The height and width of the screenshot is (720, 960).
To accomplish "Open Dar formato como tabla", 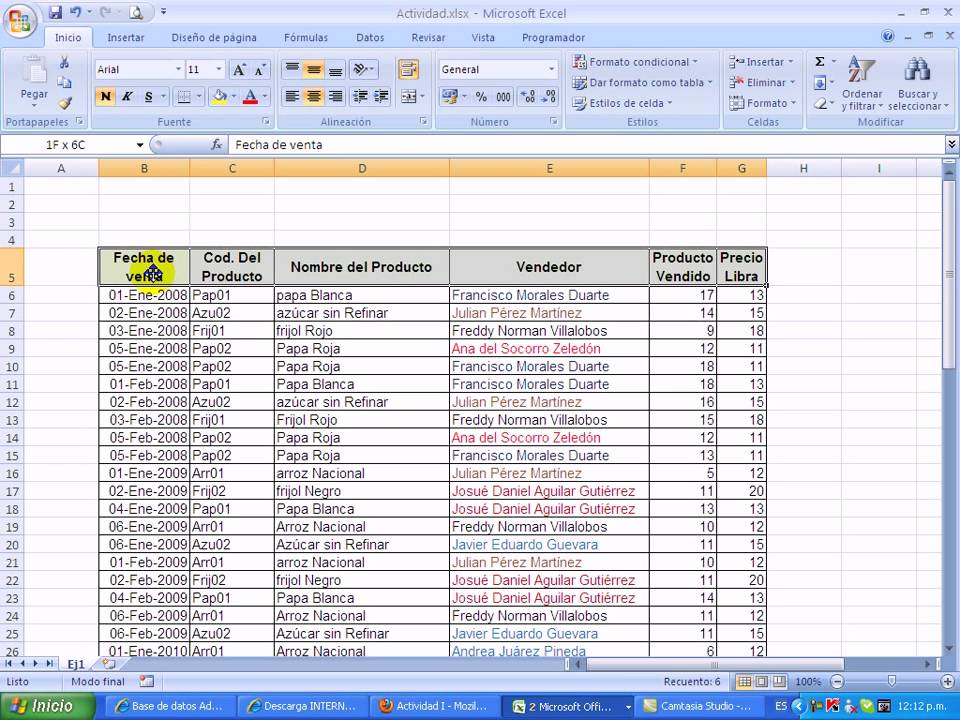I will point(642,83).
